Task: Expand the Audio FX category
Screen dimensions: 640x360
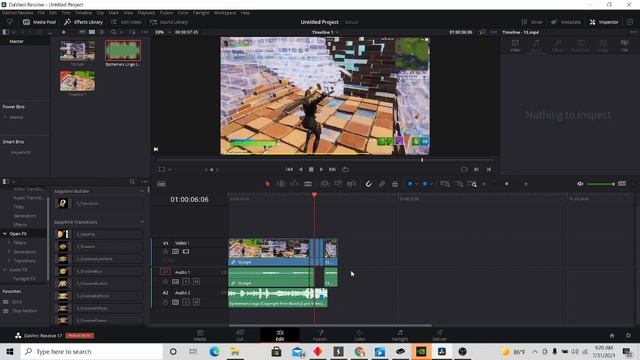Action: click(4, 270)
